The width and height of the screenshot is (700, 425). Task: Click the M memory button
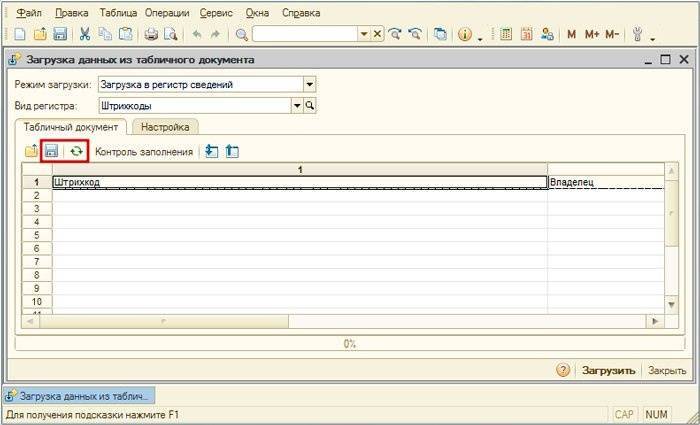coord(571,34)
